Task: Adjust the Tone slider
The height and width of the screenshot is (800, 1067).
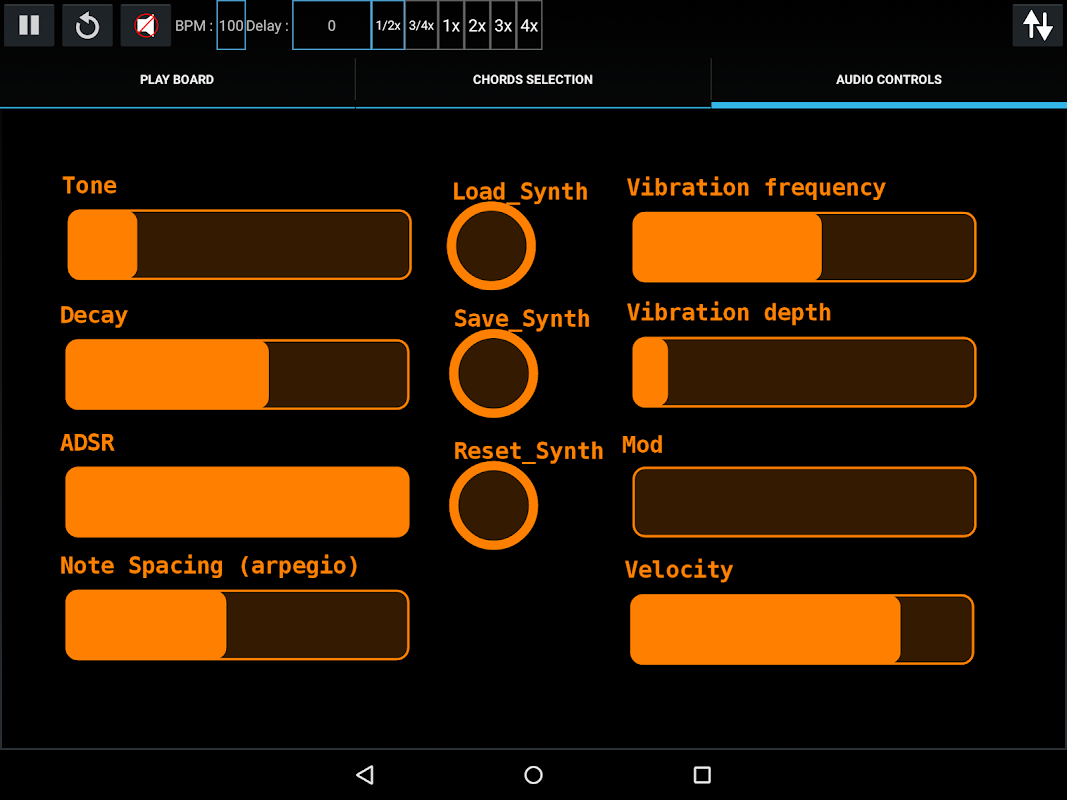Action: click(240, 245)
